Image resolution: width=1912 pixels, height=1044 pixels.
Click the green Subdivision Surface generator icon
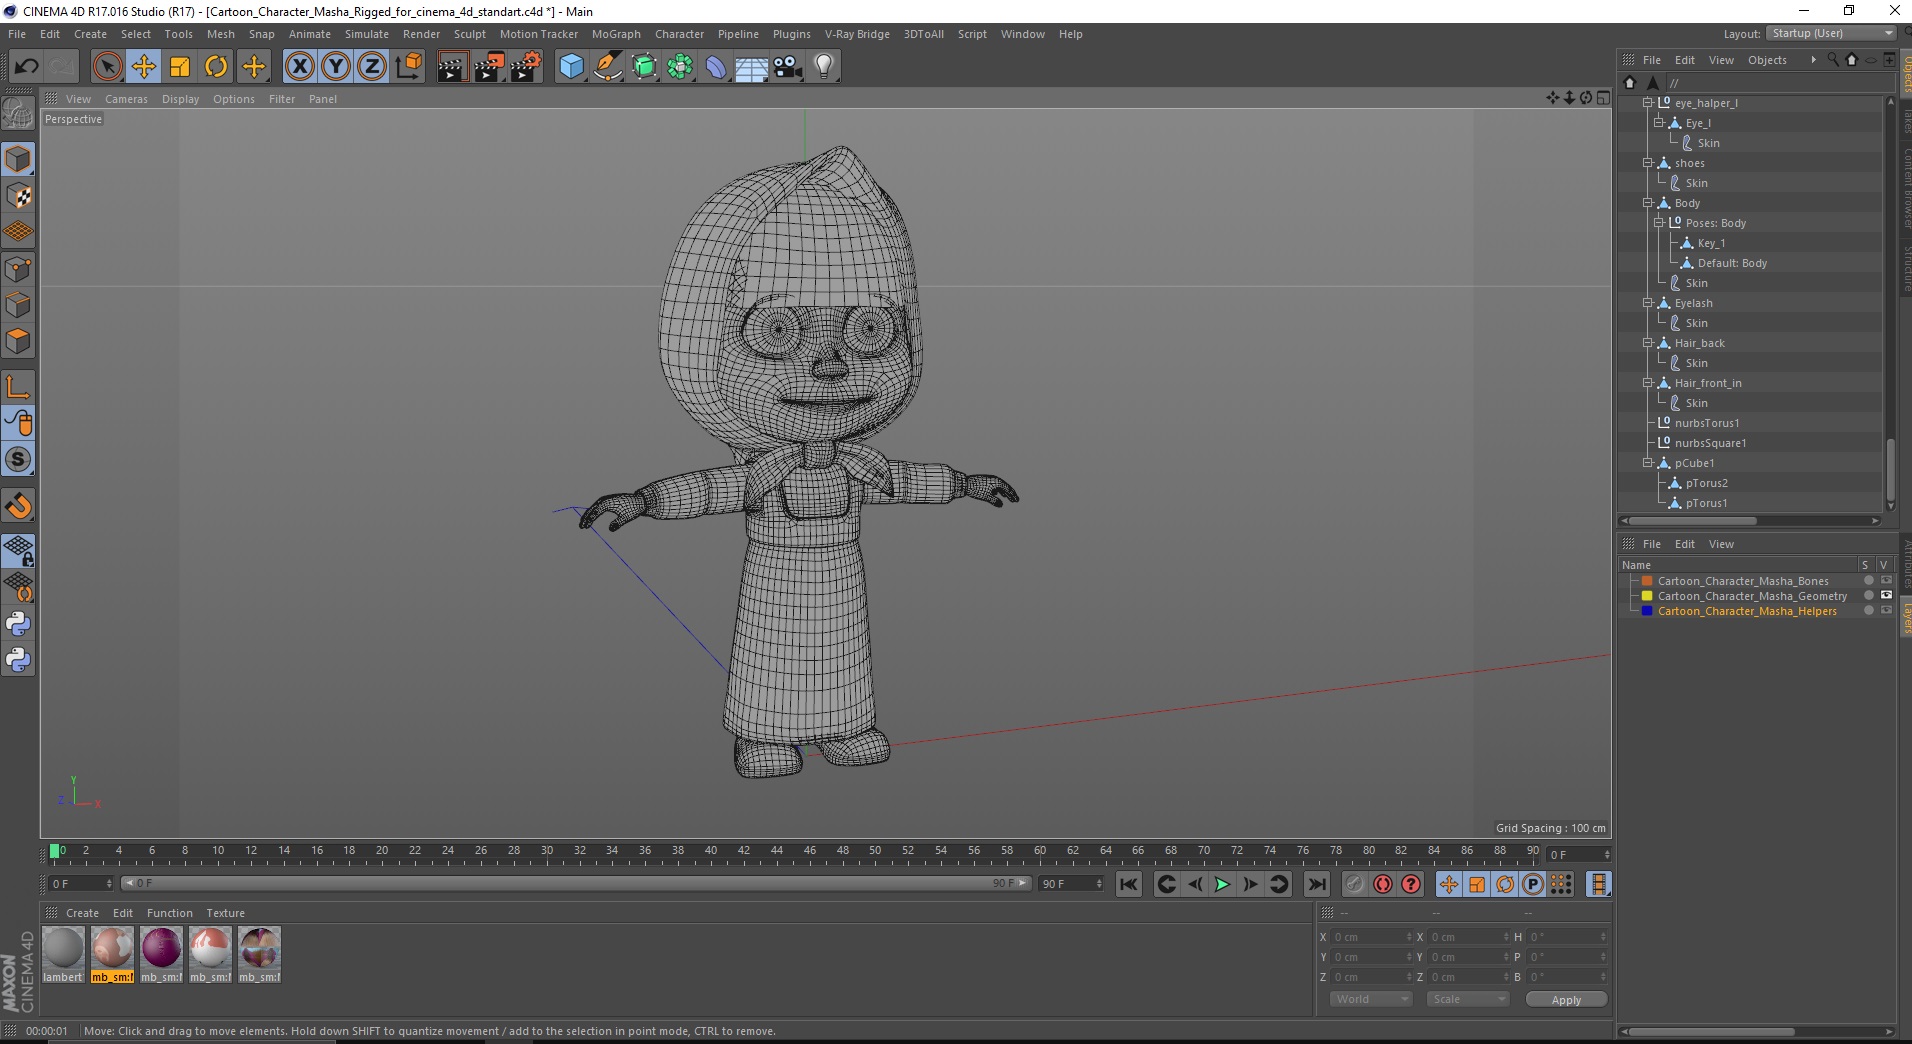pyautogui.click(x=644, y=67)
